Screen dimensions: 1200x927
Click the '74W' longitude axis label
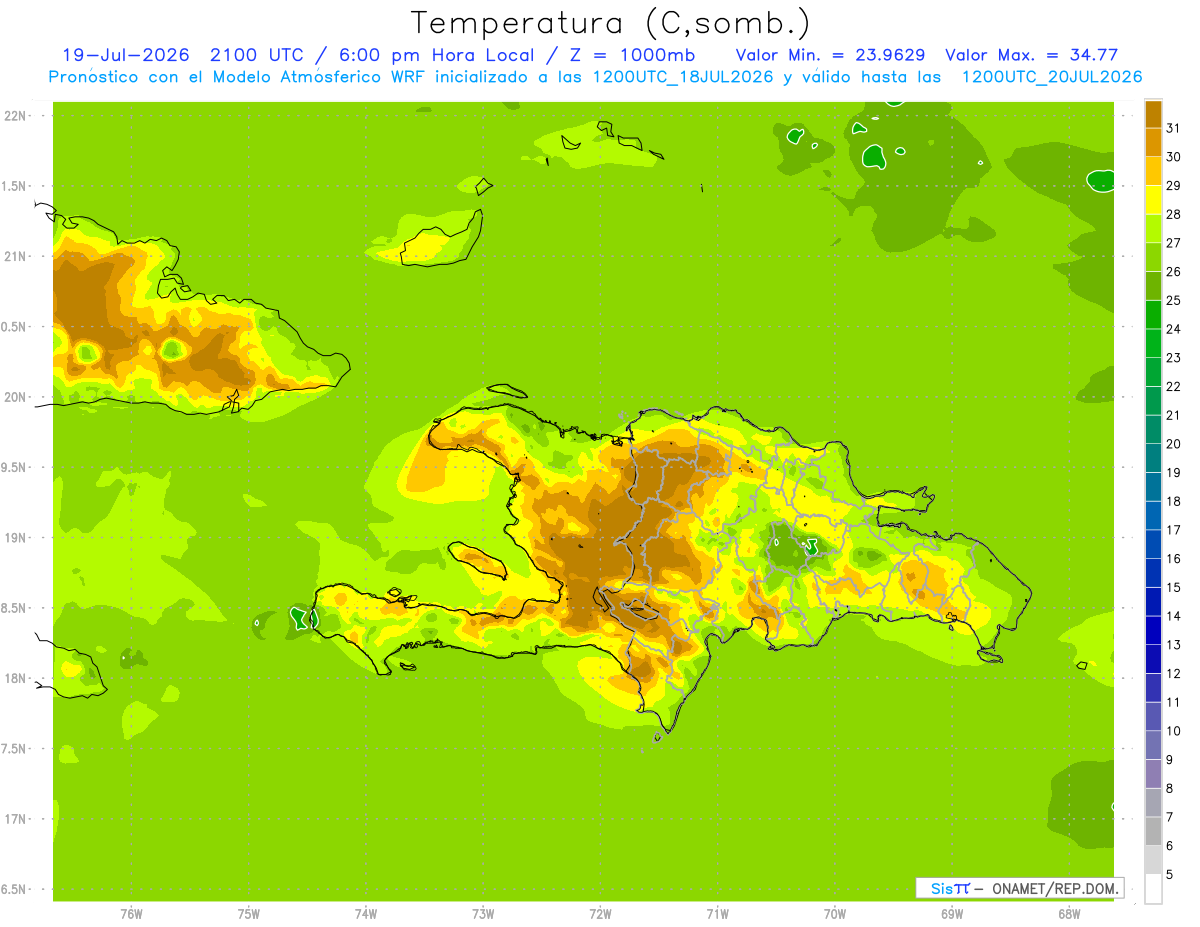(366, 913)
